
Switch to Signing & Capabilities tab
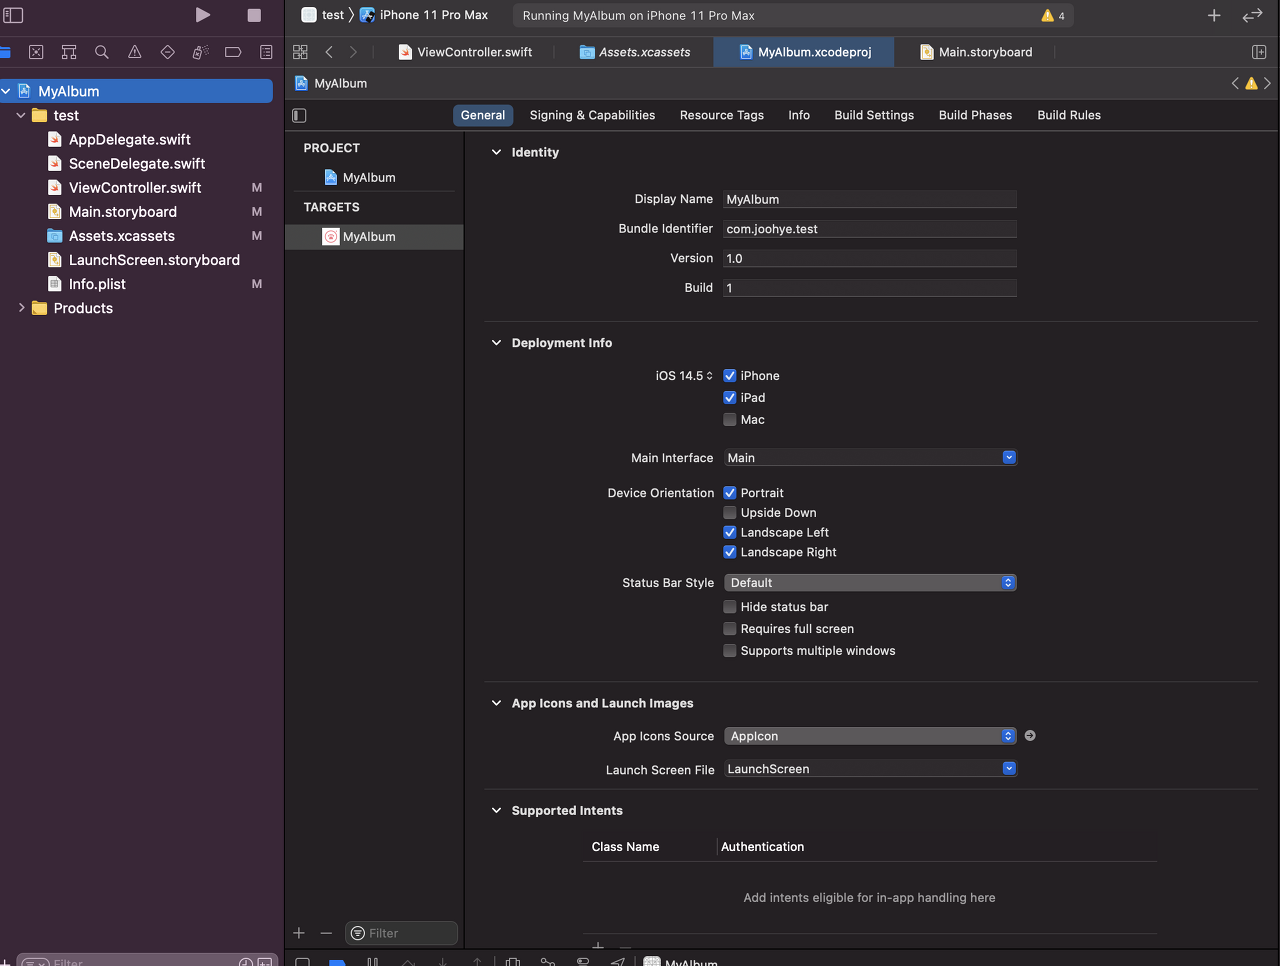point(592,115)
